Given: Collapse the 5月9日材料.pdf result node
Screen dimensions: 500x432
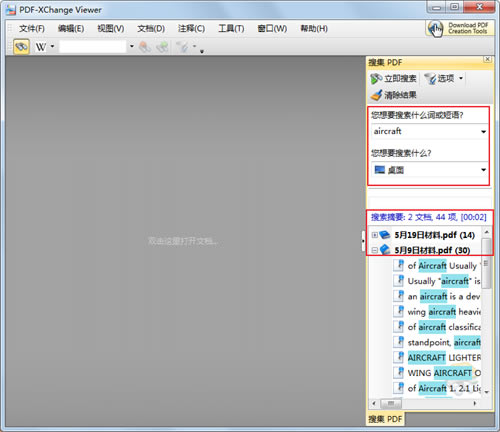Looking at the screenshot, I should click(x=375, y=250).
